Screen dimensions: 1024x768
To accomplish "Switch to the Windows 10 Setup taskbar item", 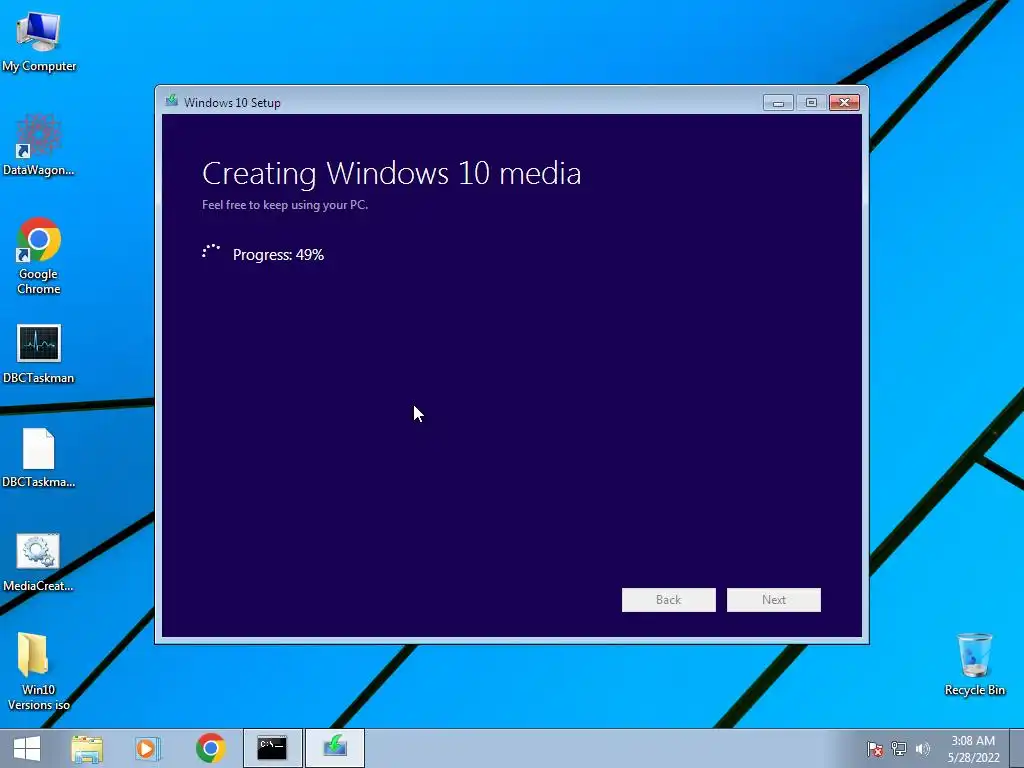I will 335,748.
